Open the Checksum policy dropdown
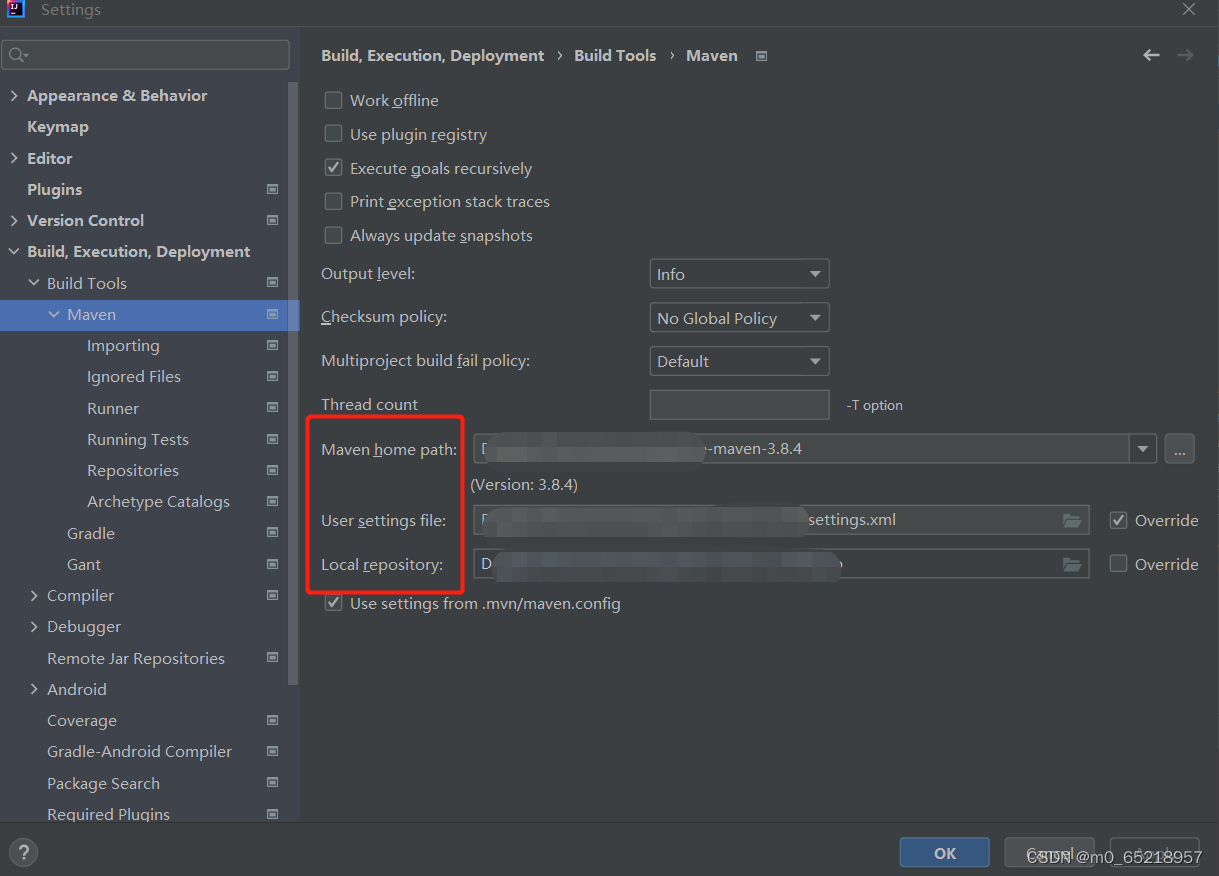Screen dimensions: 1219x876 tap(739, 318)
